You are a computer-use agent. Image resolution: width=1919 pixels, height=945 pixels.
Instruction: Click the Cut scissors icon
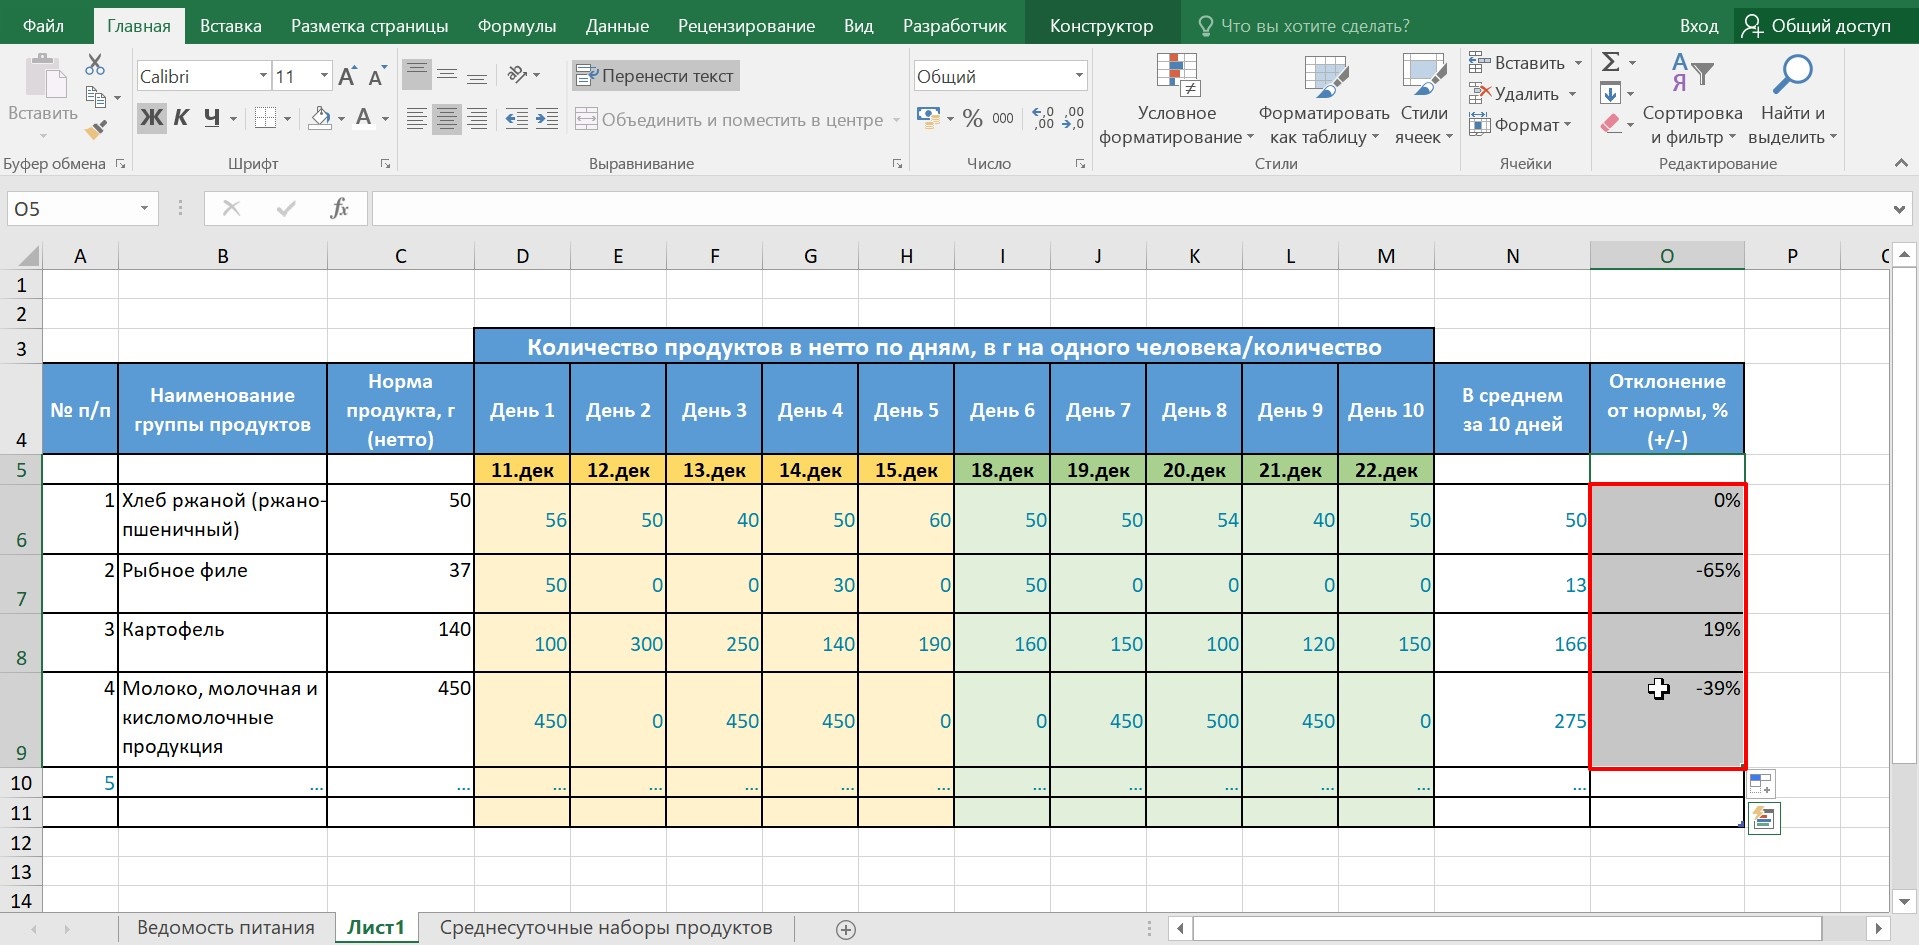coord(95,65)
